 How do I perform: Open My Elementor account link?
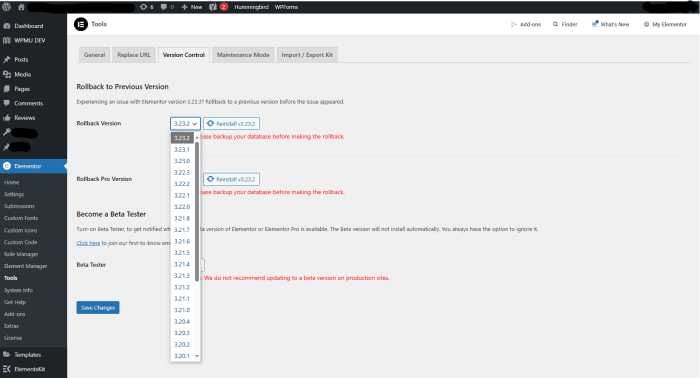point(665,25)
